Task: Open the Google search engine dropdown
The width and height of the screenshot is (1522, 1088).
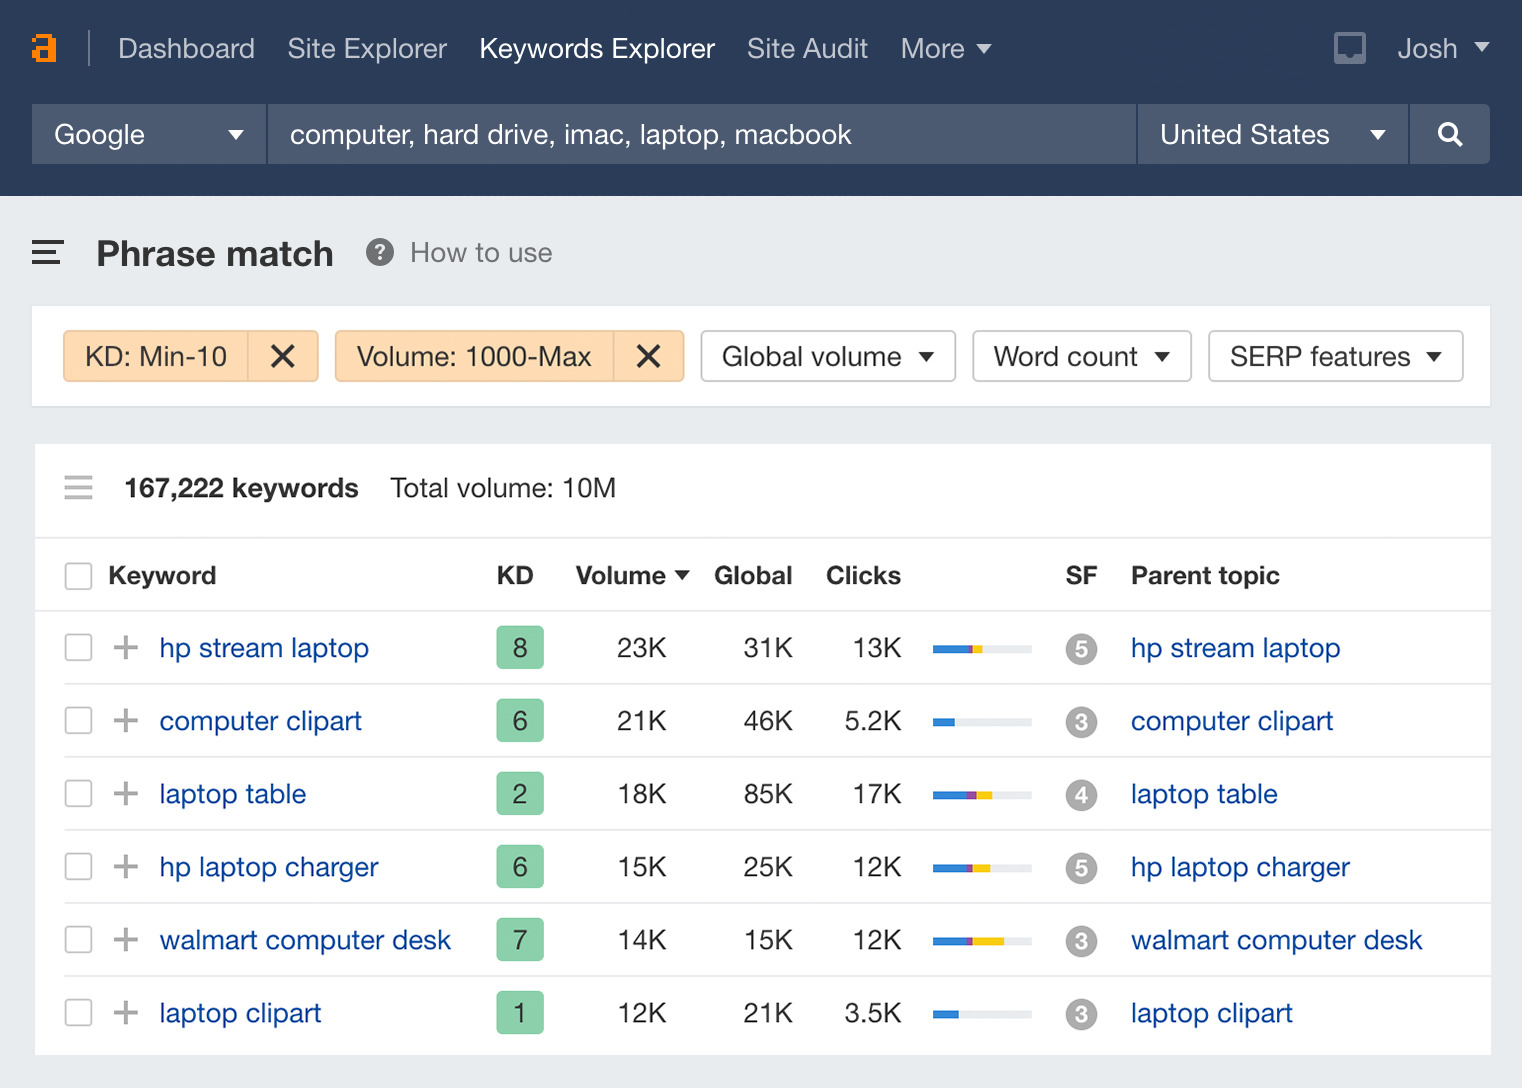Action: point(148,134)
